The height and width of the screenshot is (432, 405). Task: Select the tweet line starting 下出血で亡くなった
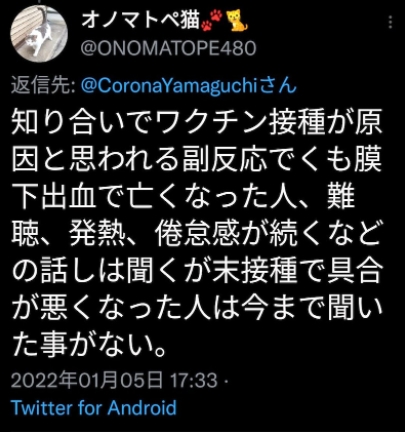pyautogui.click(x=183, y=197)
